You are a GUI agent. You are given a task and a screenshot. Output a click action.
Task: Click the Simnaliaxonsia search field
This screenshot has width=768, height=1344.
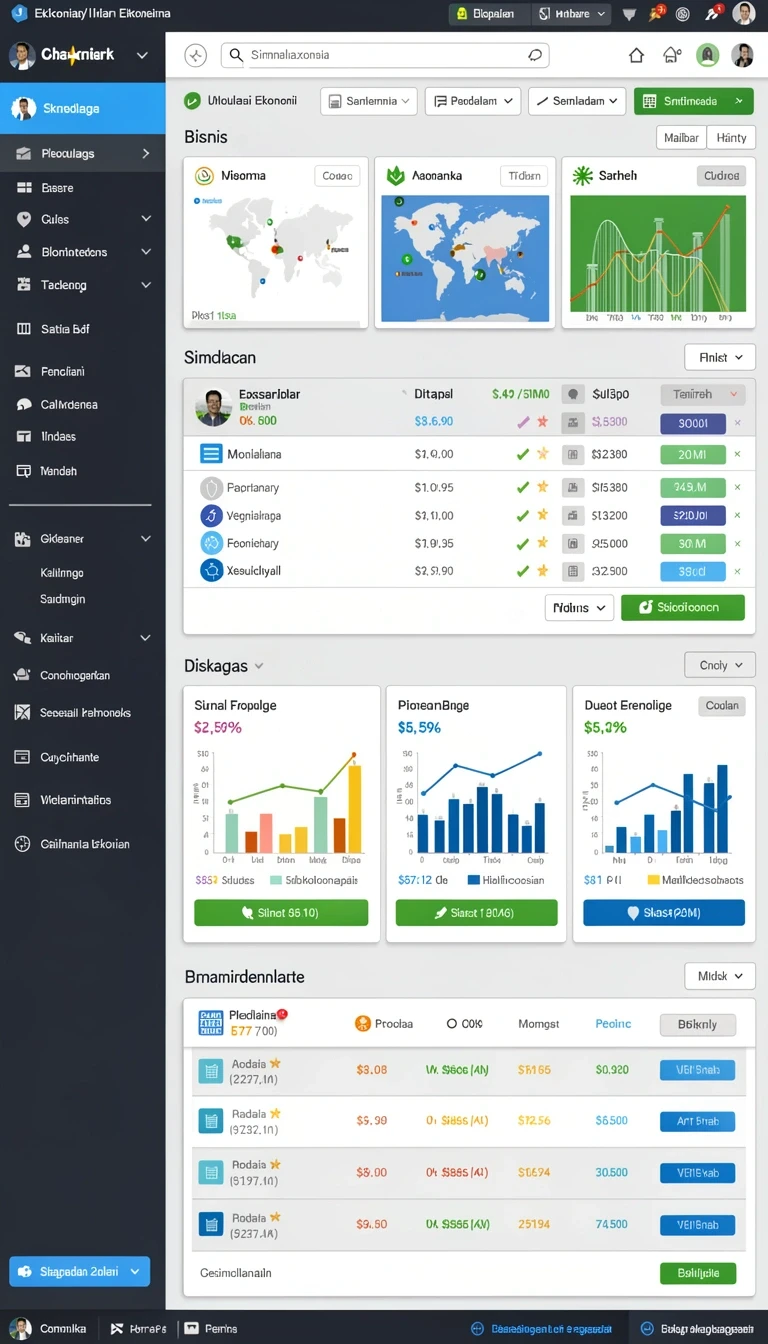click(x=385, y=55)
